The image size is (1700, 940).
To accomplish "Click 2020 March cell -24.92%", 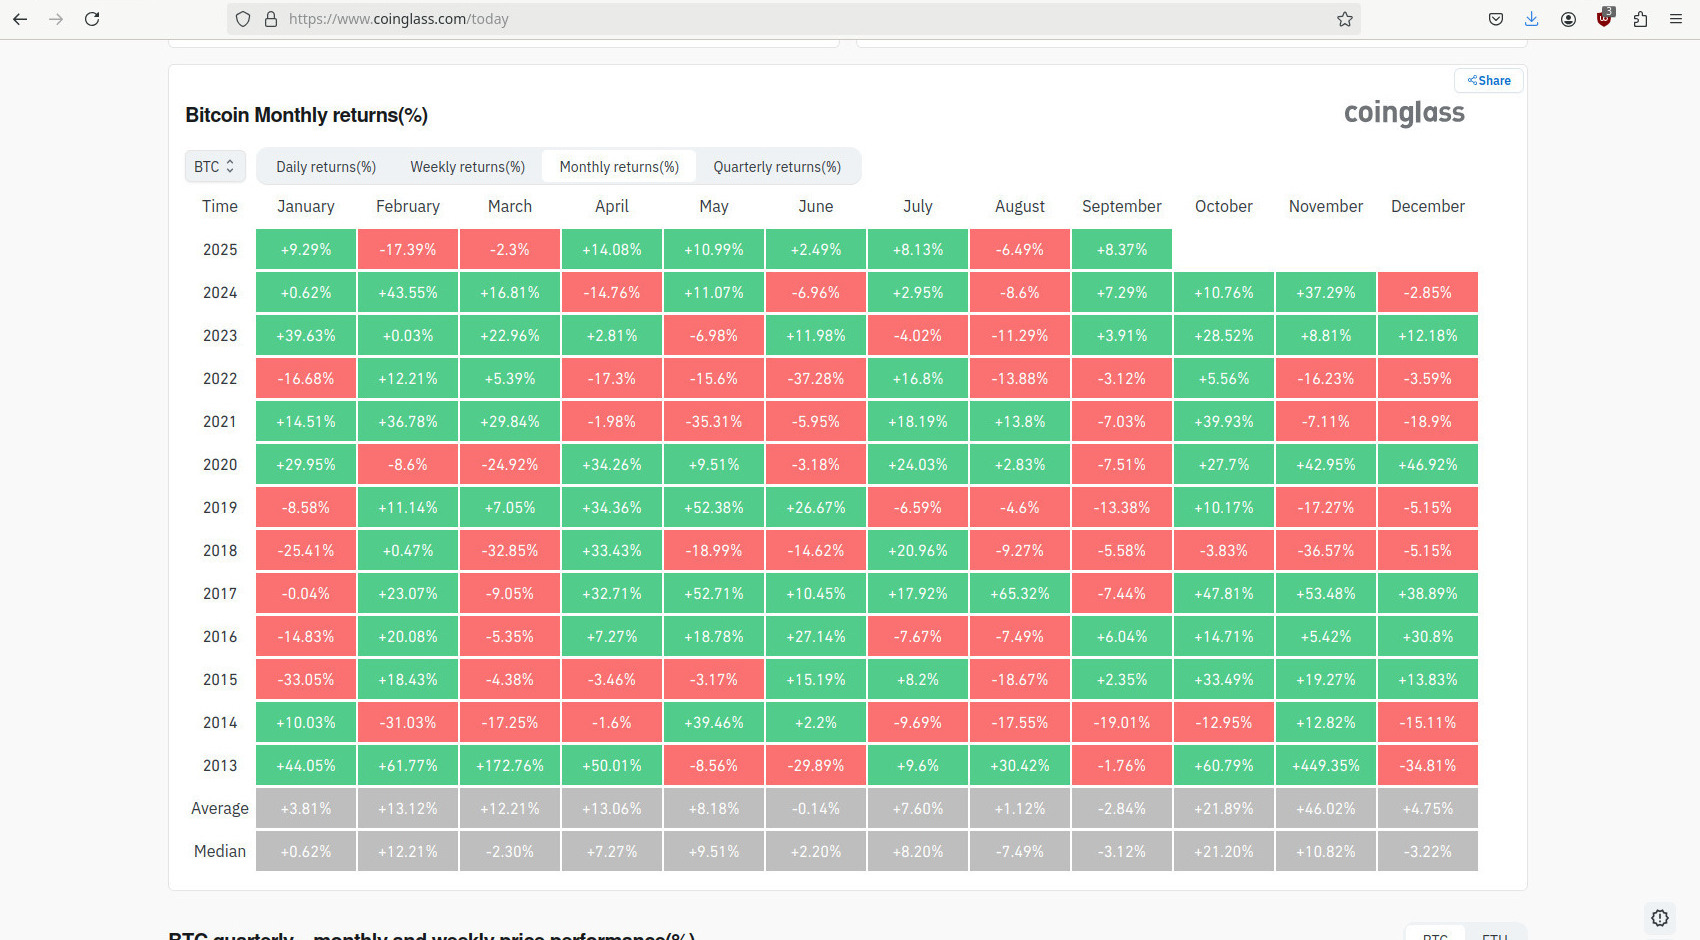I will [x=510, y=465].
